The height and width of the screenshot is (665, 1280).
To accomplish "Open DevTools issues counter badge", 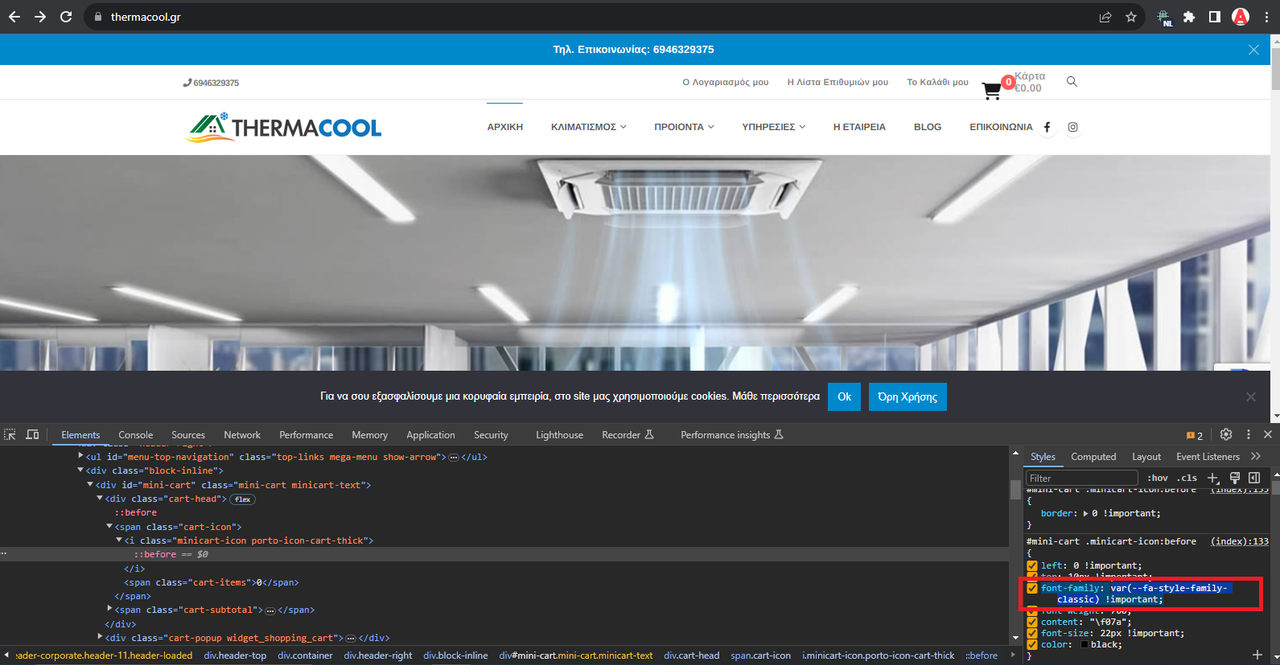I will 1194,435.
